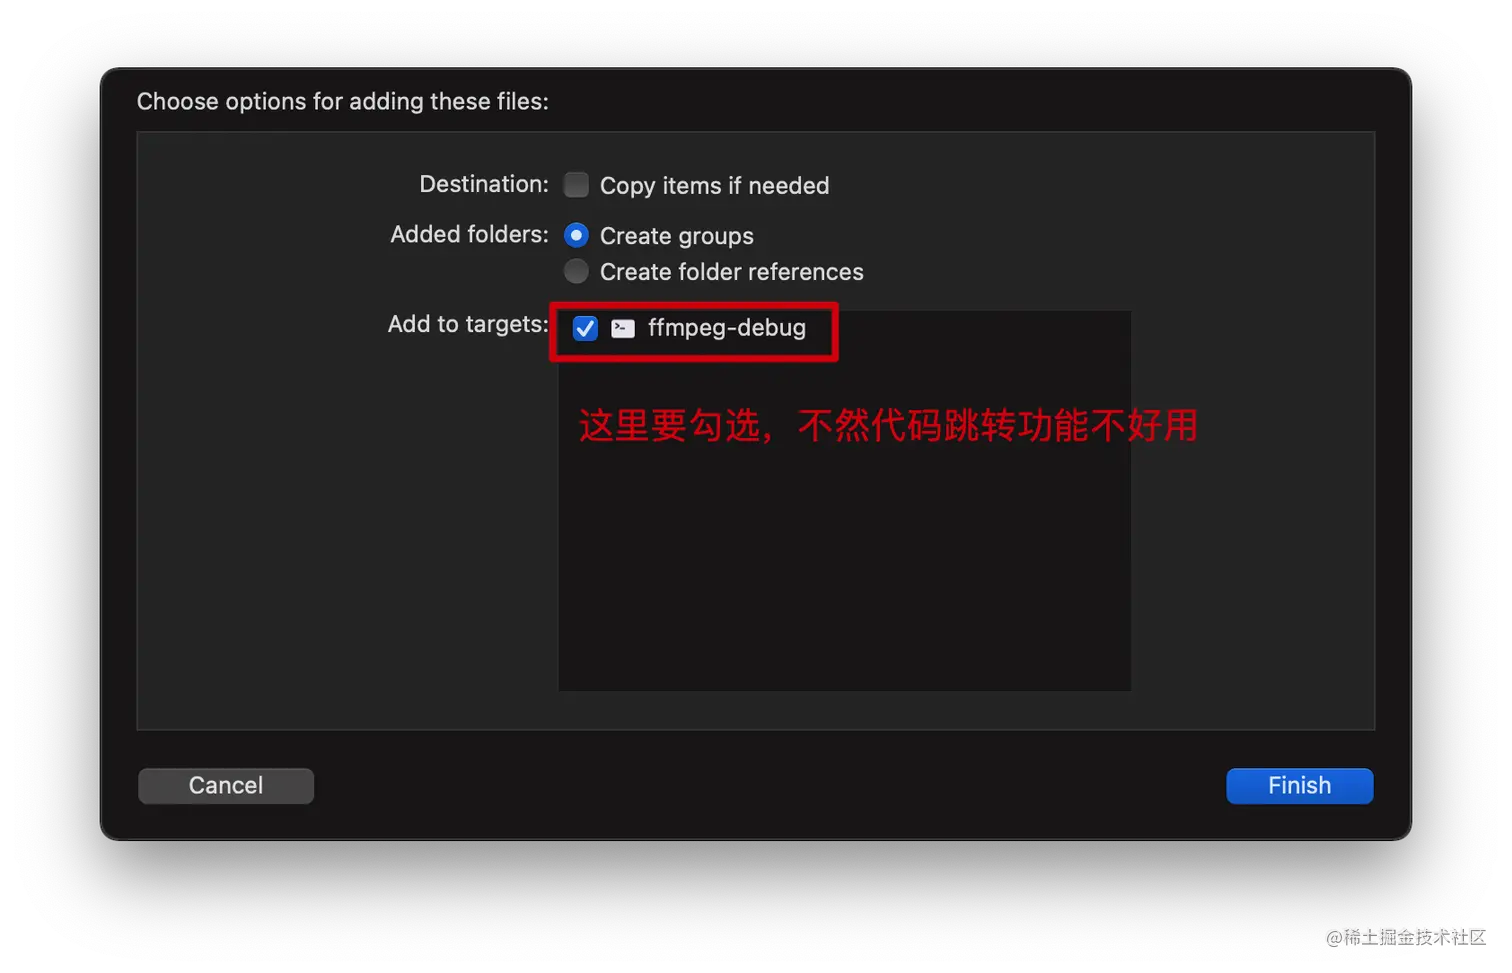This screenshot has width=1512, height=973.
Task: Click Finish to add the files
Action: tap(1299, 786)
